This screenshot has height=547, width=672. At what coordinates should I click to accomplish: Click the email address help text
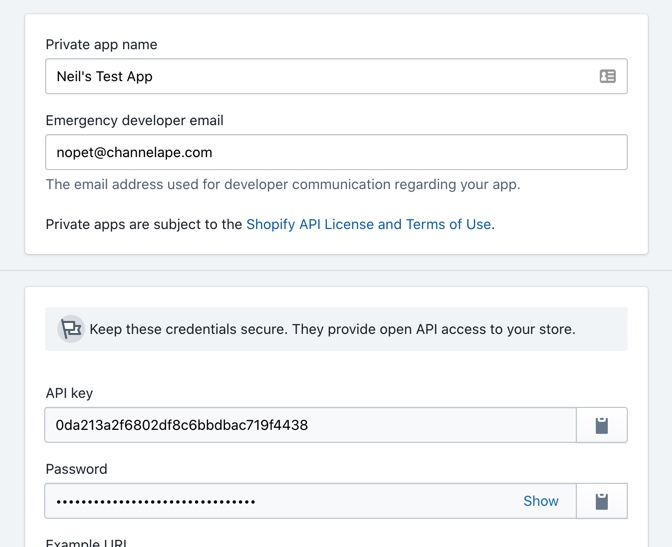[x=283, y=184]
